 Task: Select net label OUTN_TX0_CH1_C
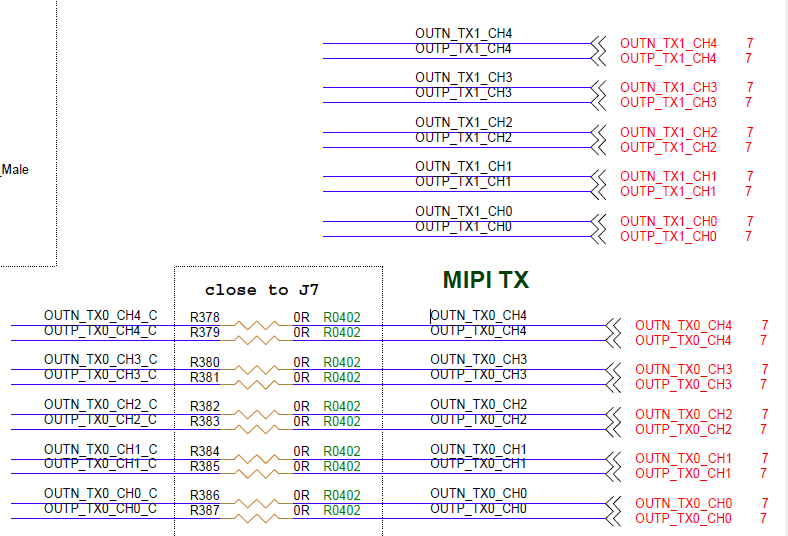point(101,449)
